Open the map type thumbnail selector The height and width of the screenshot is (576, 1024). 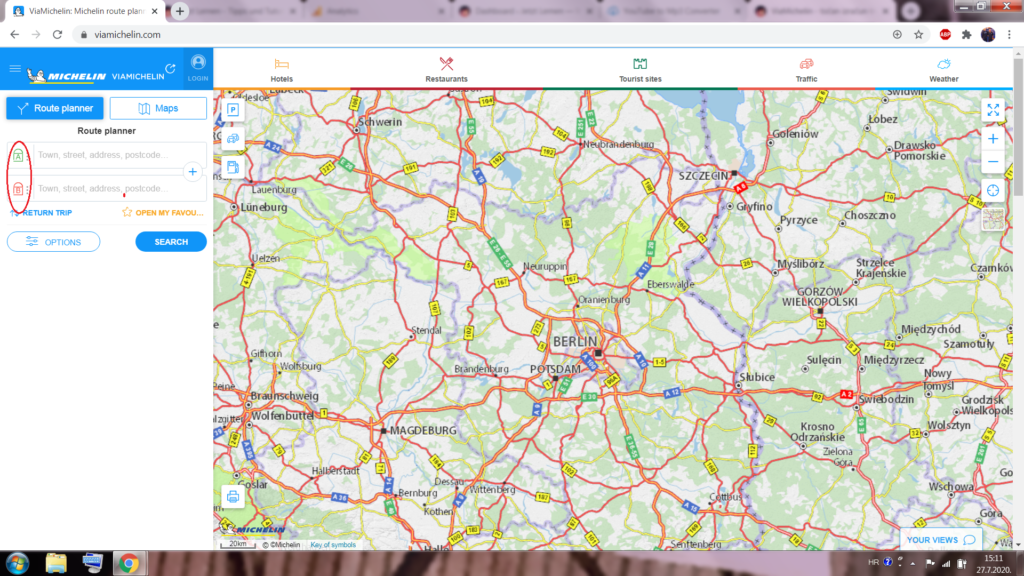click(x=992, y=219)
